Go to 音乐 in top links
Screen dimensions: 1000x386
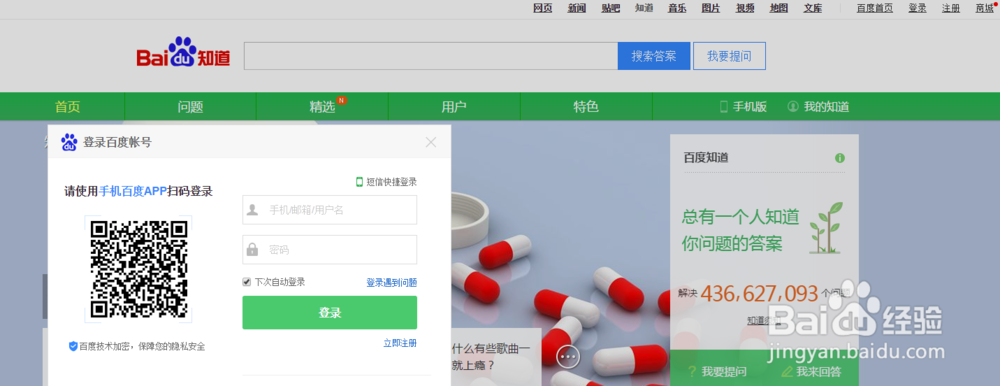[677, 8]
